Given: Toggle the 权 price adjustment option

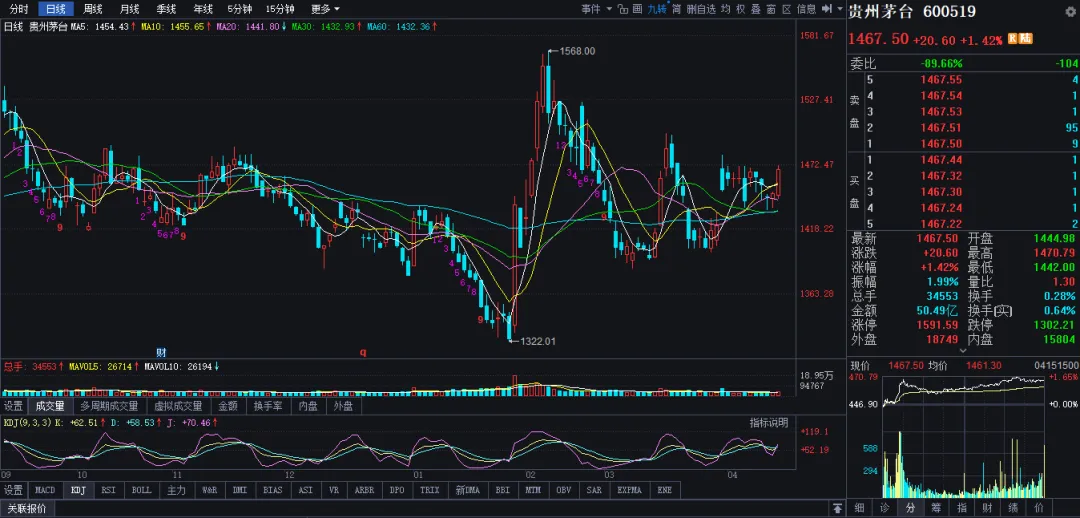Looking at the screenshot, I should point(740,9).
